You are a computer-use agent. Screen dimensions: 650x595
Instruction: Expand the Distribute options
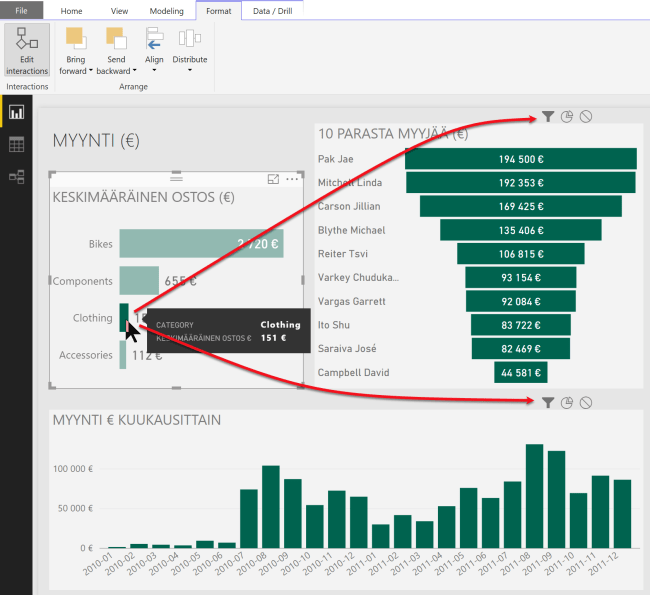[x=189, y=59]
